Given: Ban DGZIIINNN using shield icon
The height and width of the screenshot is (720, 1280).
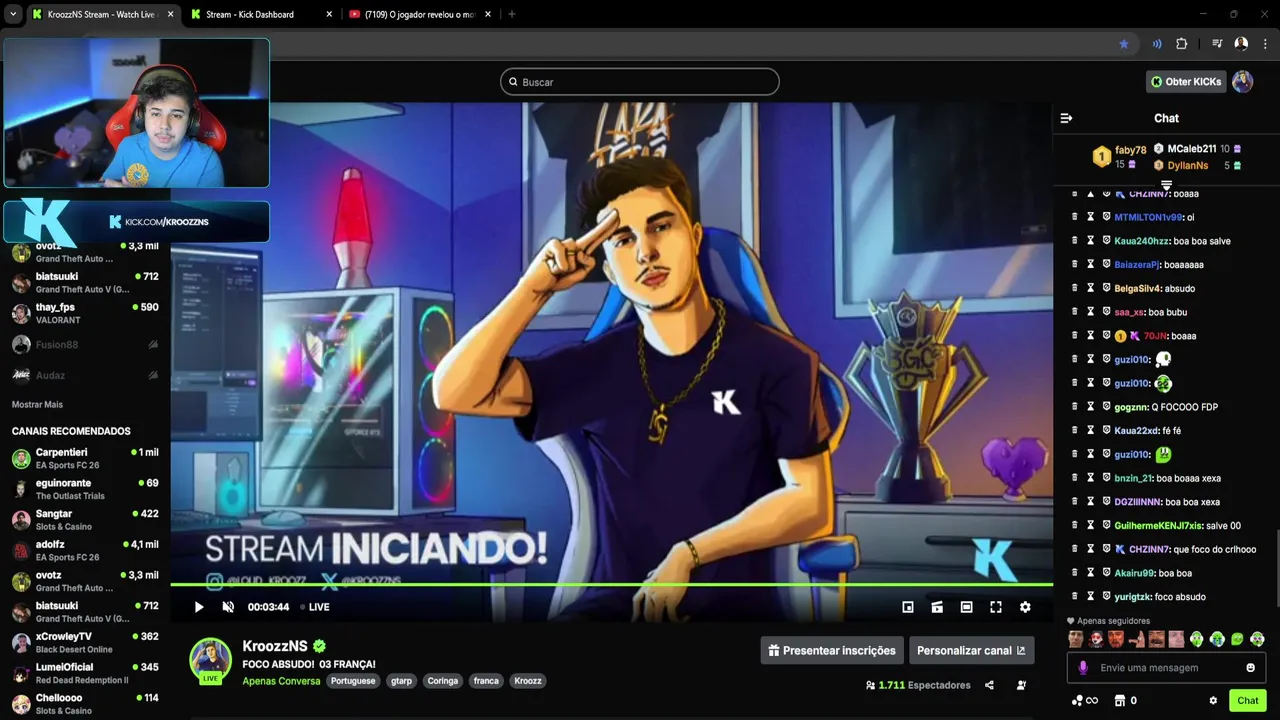Looking at the screenshot, I should (x=1107, y=501).
